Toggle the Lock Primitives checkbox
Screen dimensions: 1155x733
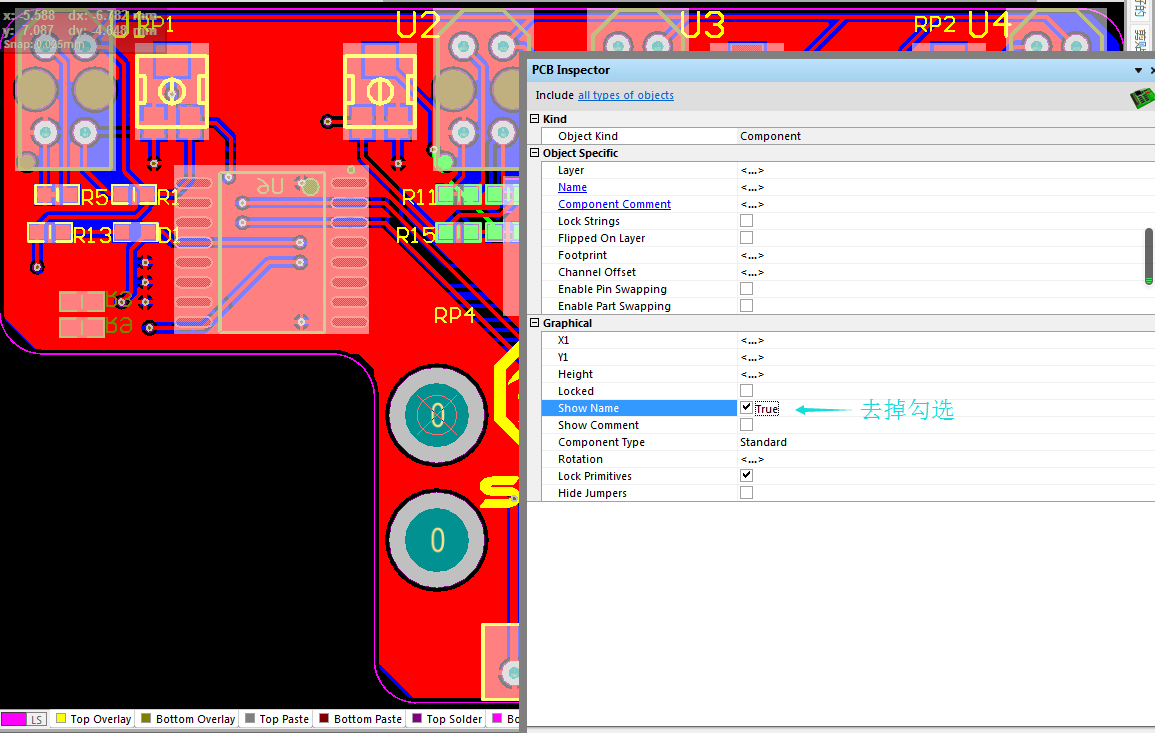click(x=746, y=476)
